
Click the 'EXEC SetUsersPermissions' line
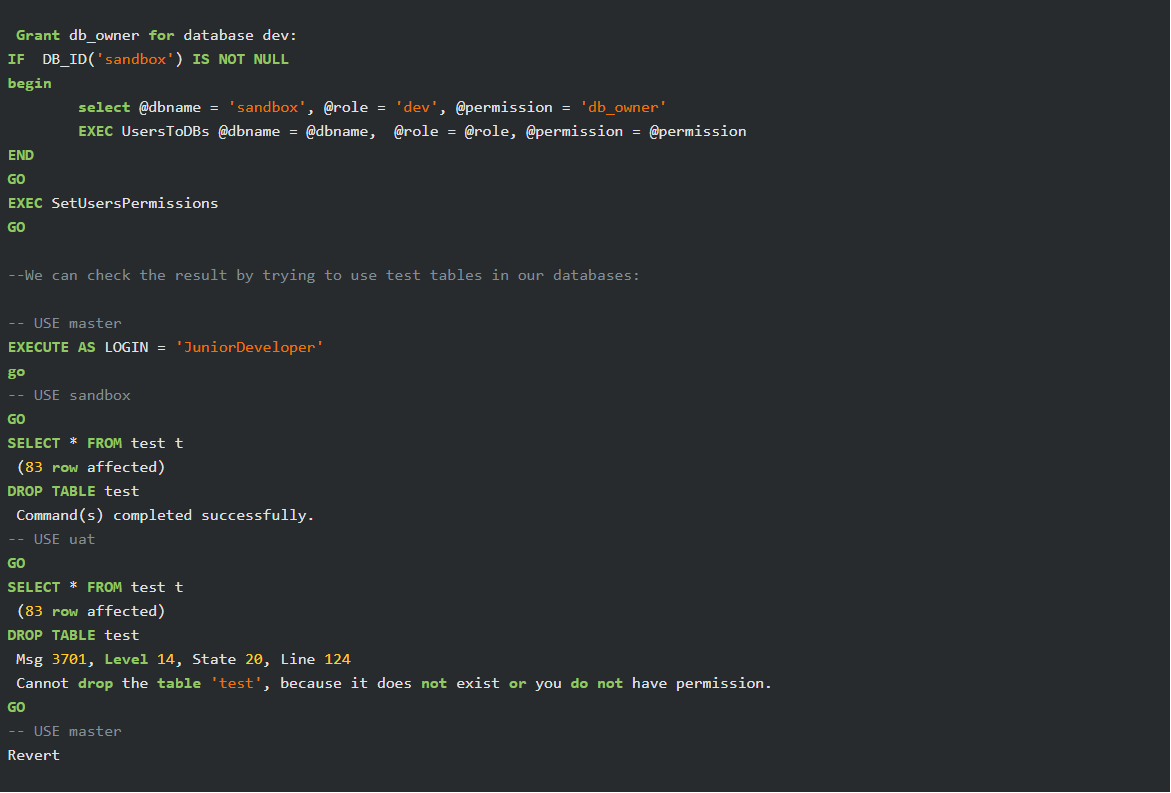click(113, 203)
